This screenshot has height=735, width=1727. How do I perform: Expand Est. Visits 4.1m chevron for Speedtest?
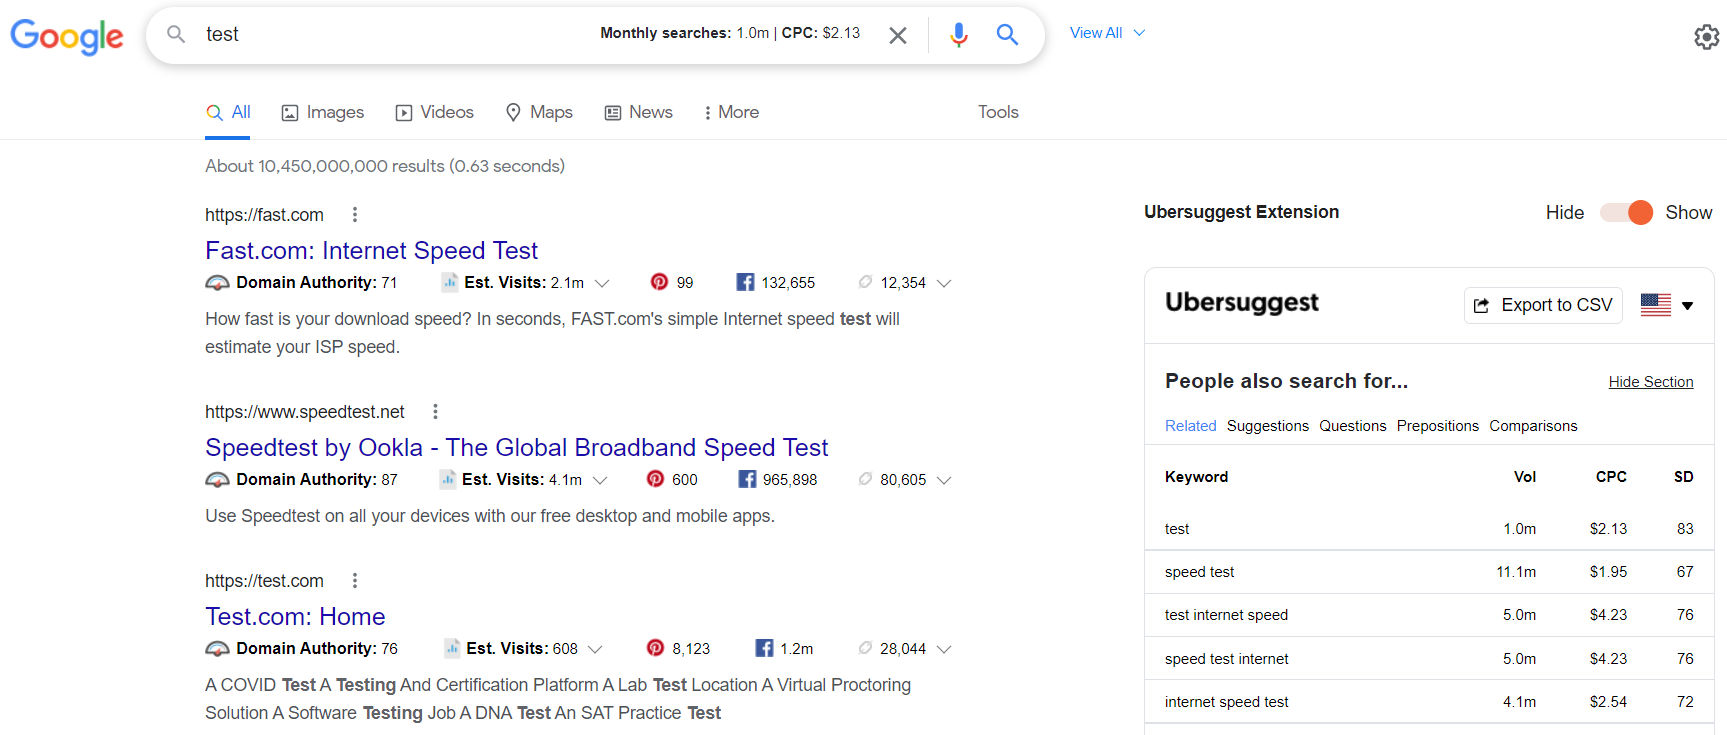[600, 480]
